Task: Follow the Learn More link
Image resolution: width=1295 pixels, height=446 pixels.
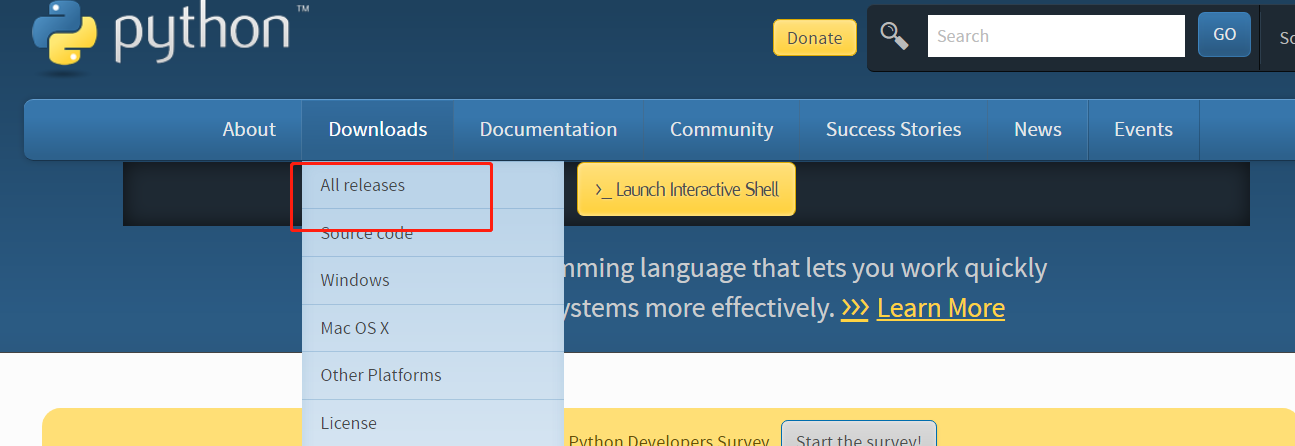Action: coord(941,308)
